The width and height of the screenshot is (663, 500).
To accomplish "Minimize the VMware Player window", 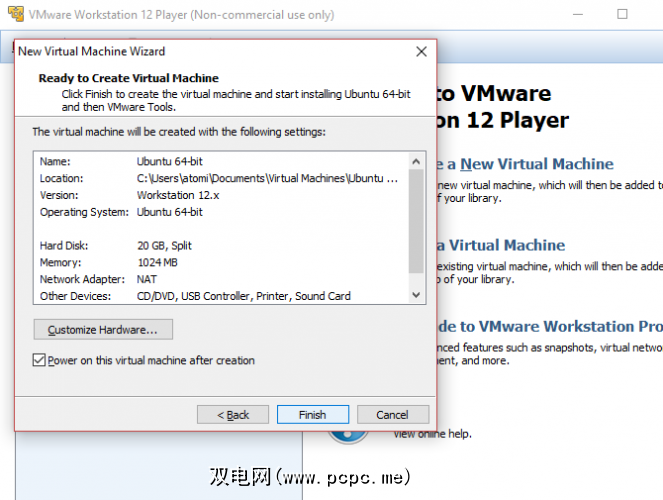I will pyautogui.click(x=578, y=14).
